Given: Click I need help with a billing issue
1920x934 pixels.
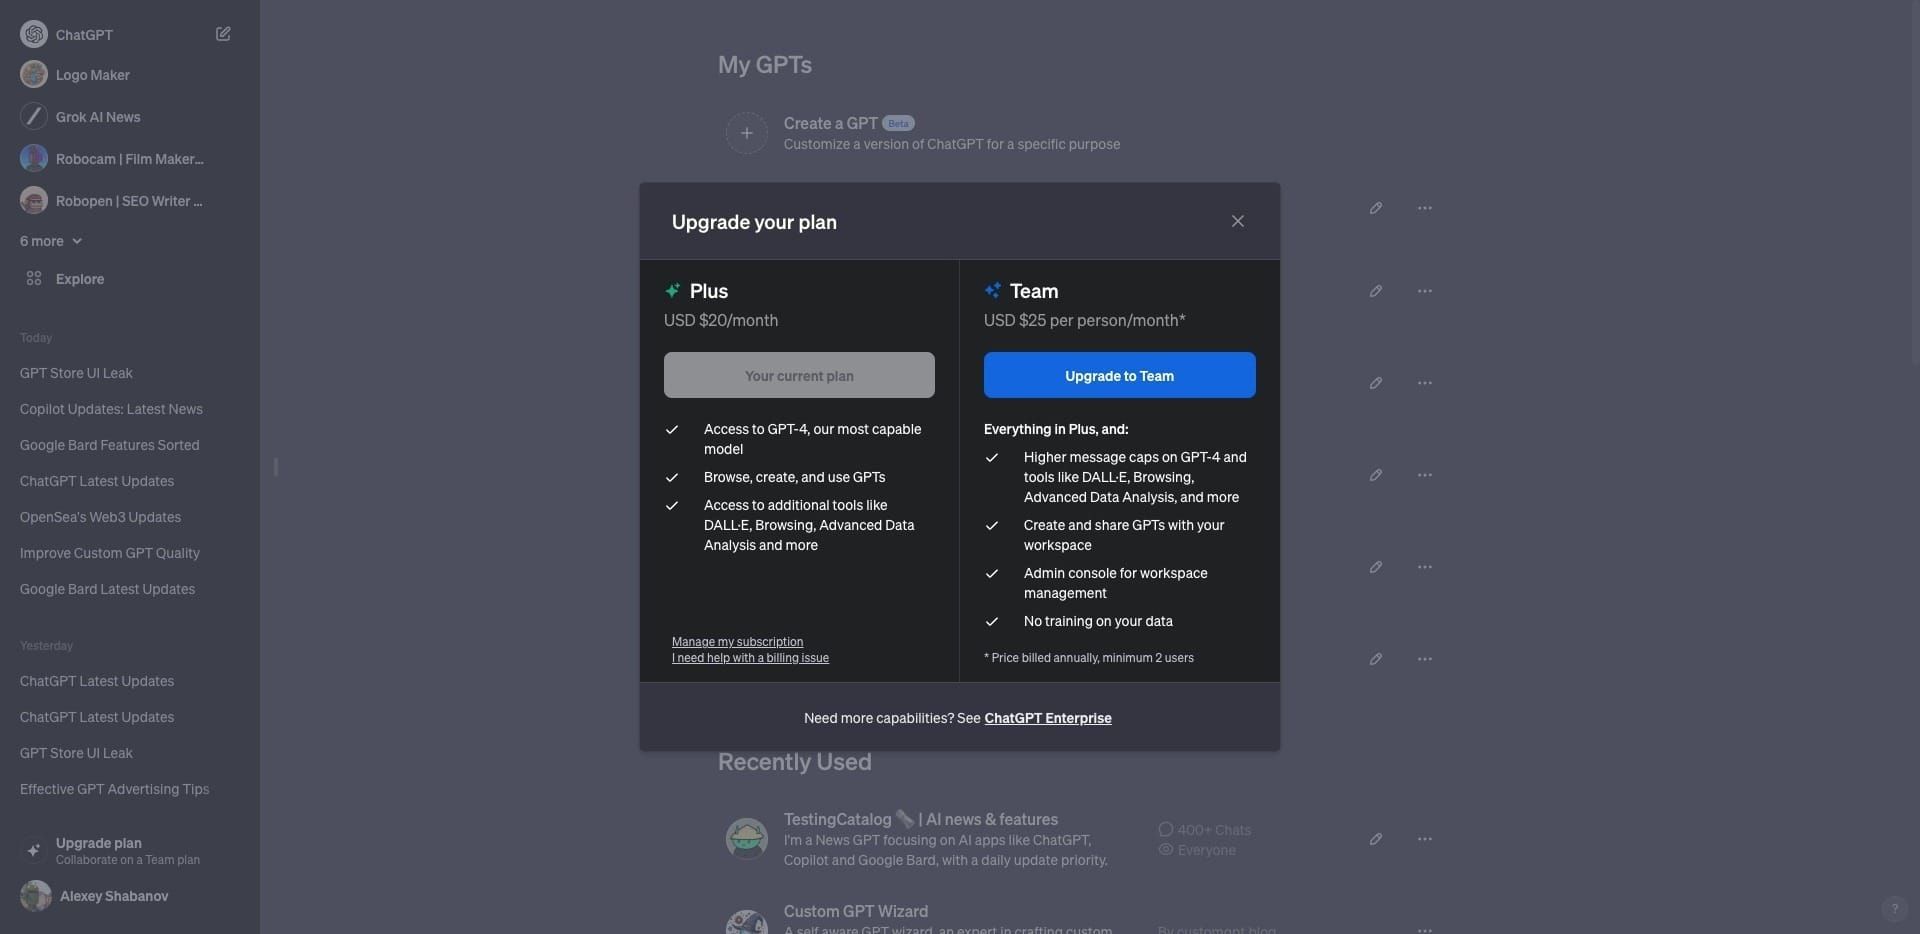Looking at the screenshot, I should 751,657.
